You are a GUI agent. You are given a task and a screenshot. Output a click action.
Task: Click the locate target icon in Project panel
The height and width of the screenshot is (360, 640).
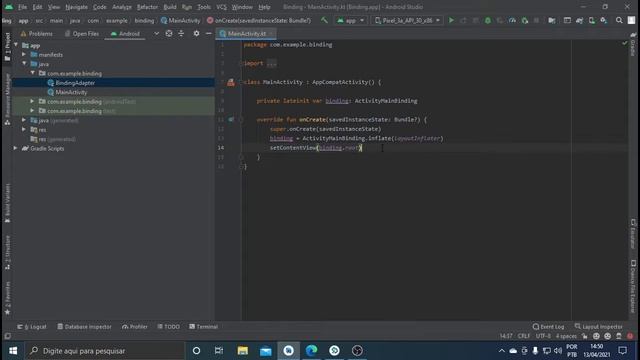pos(169,33)
